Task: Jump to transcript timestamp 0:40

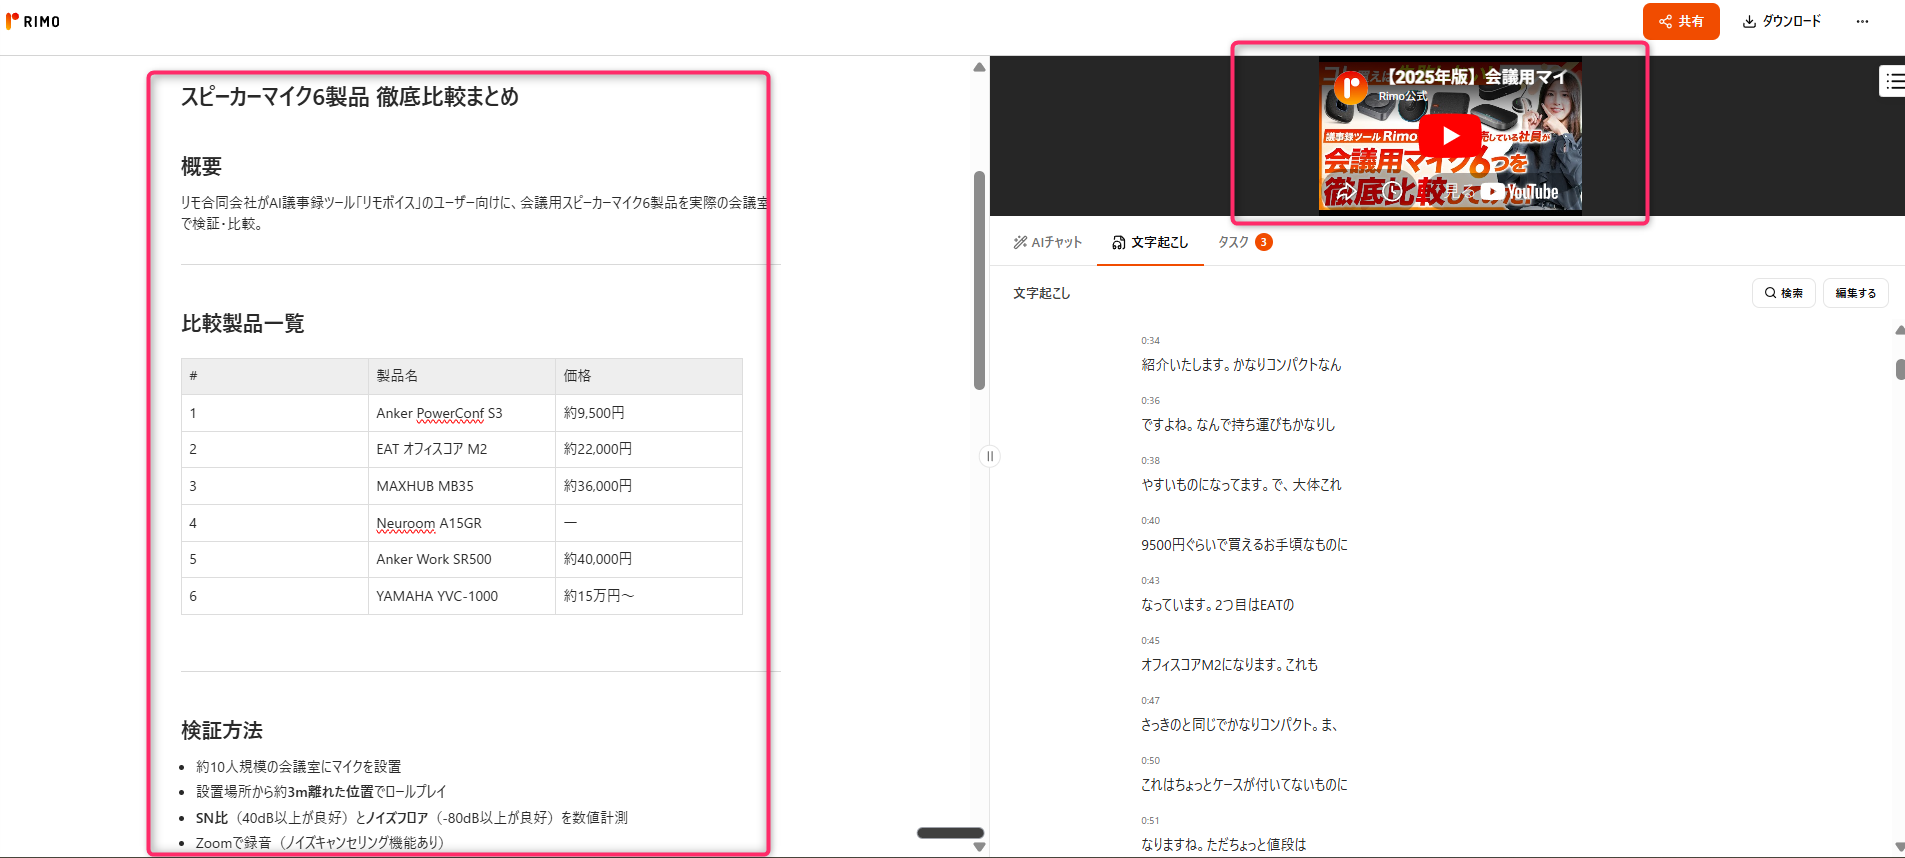Action: coord(1150,521)
